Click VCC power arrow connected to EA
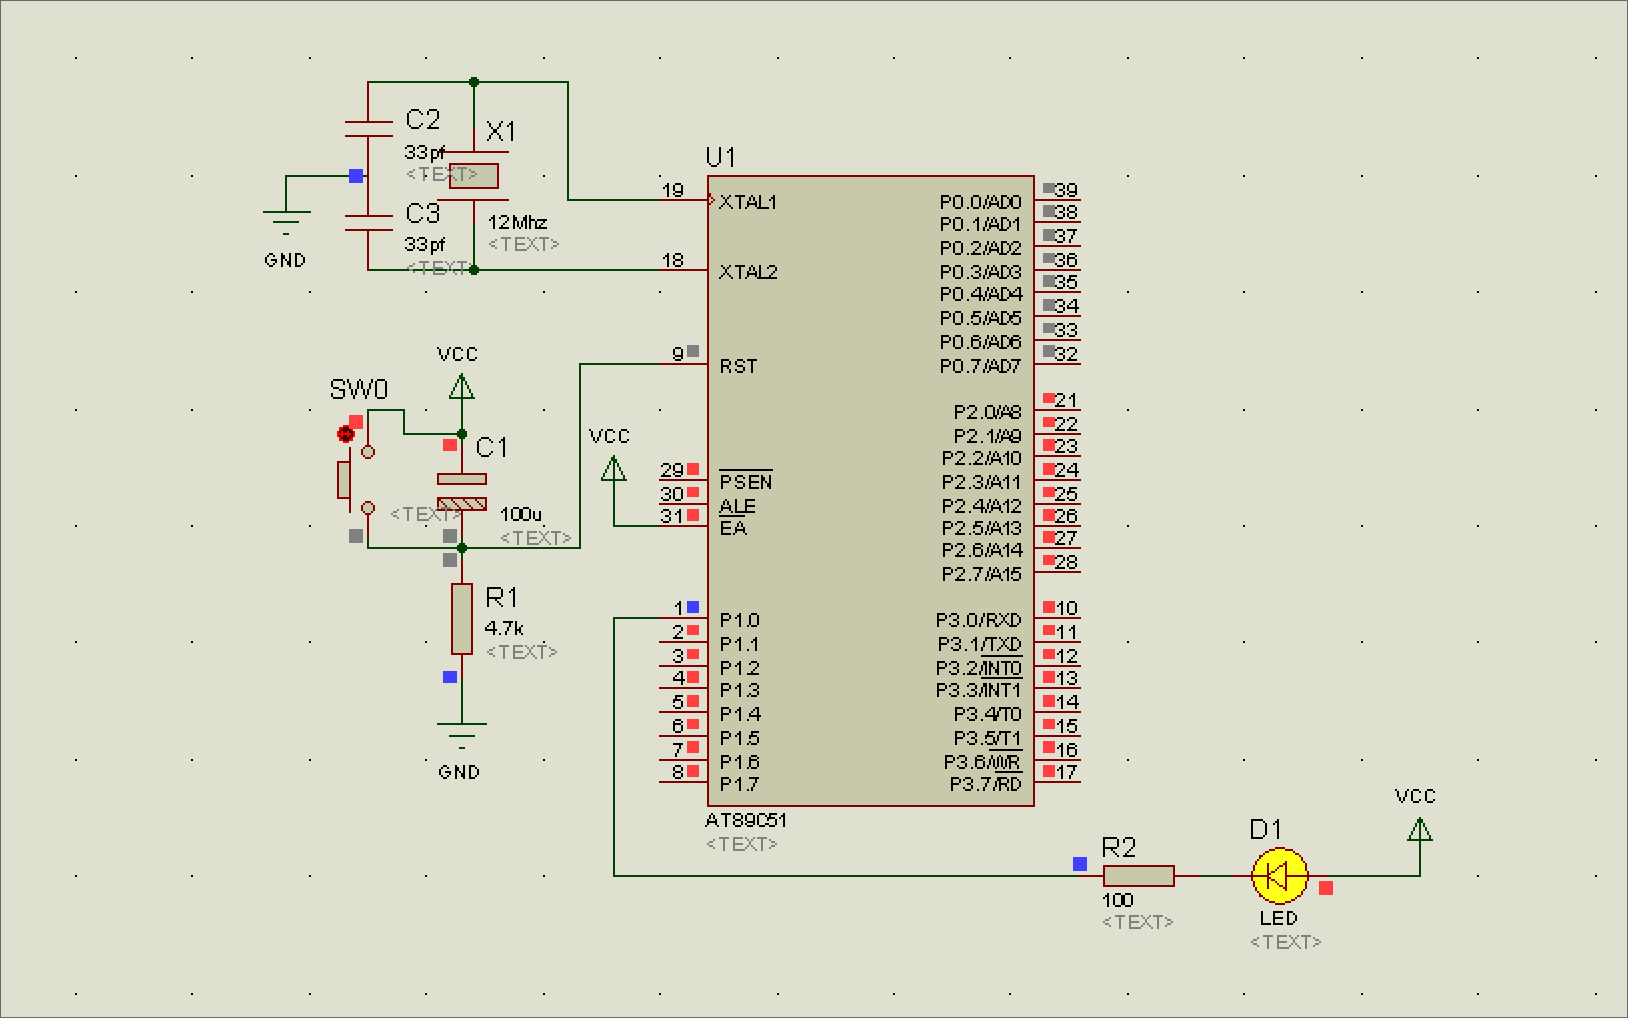The height and width of the screenshot is (1018, 1628). pyautogui.click(x=614, y=468)
